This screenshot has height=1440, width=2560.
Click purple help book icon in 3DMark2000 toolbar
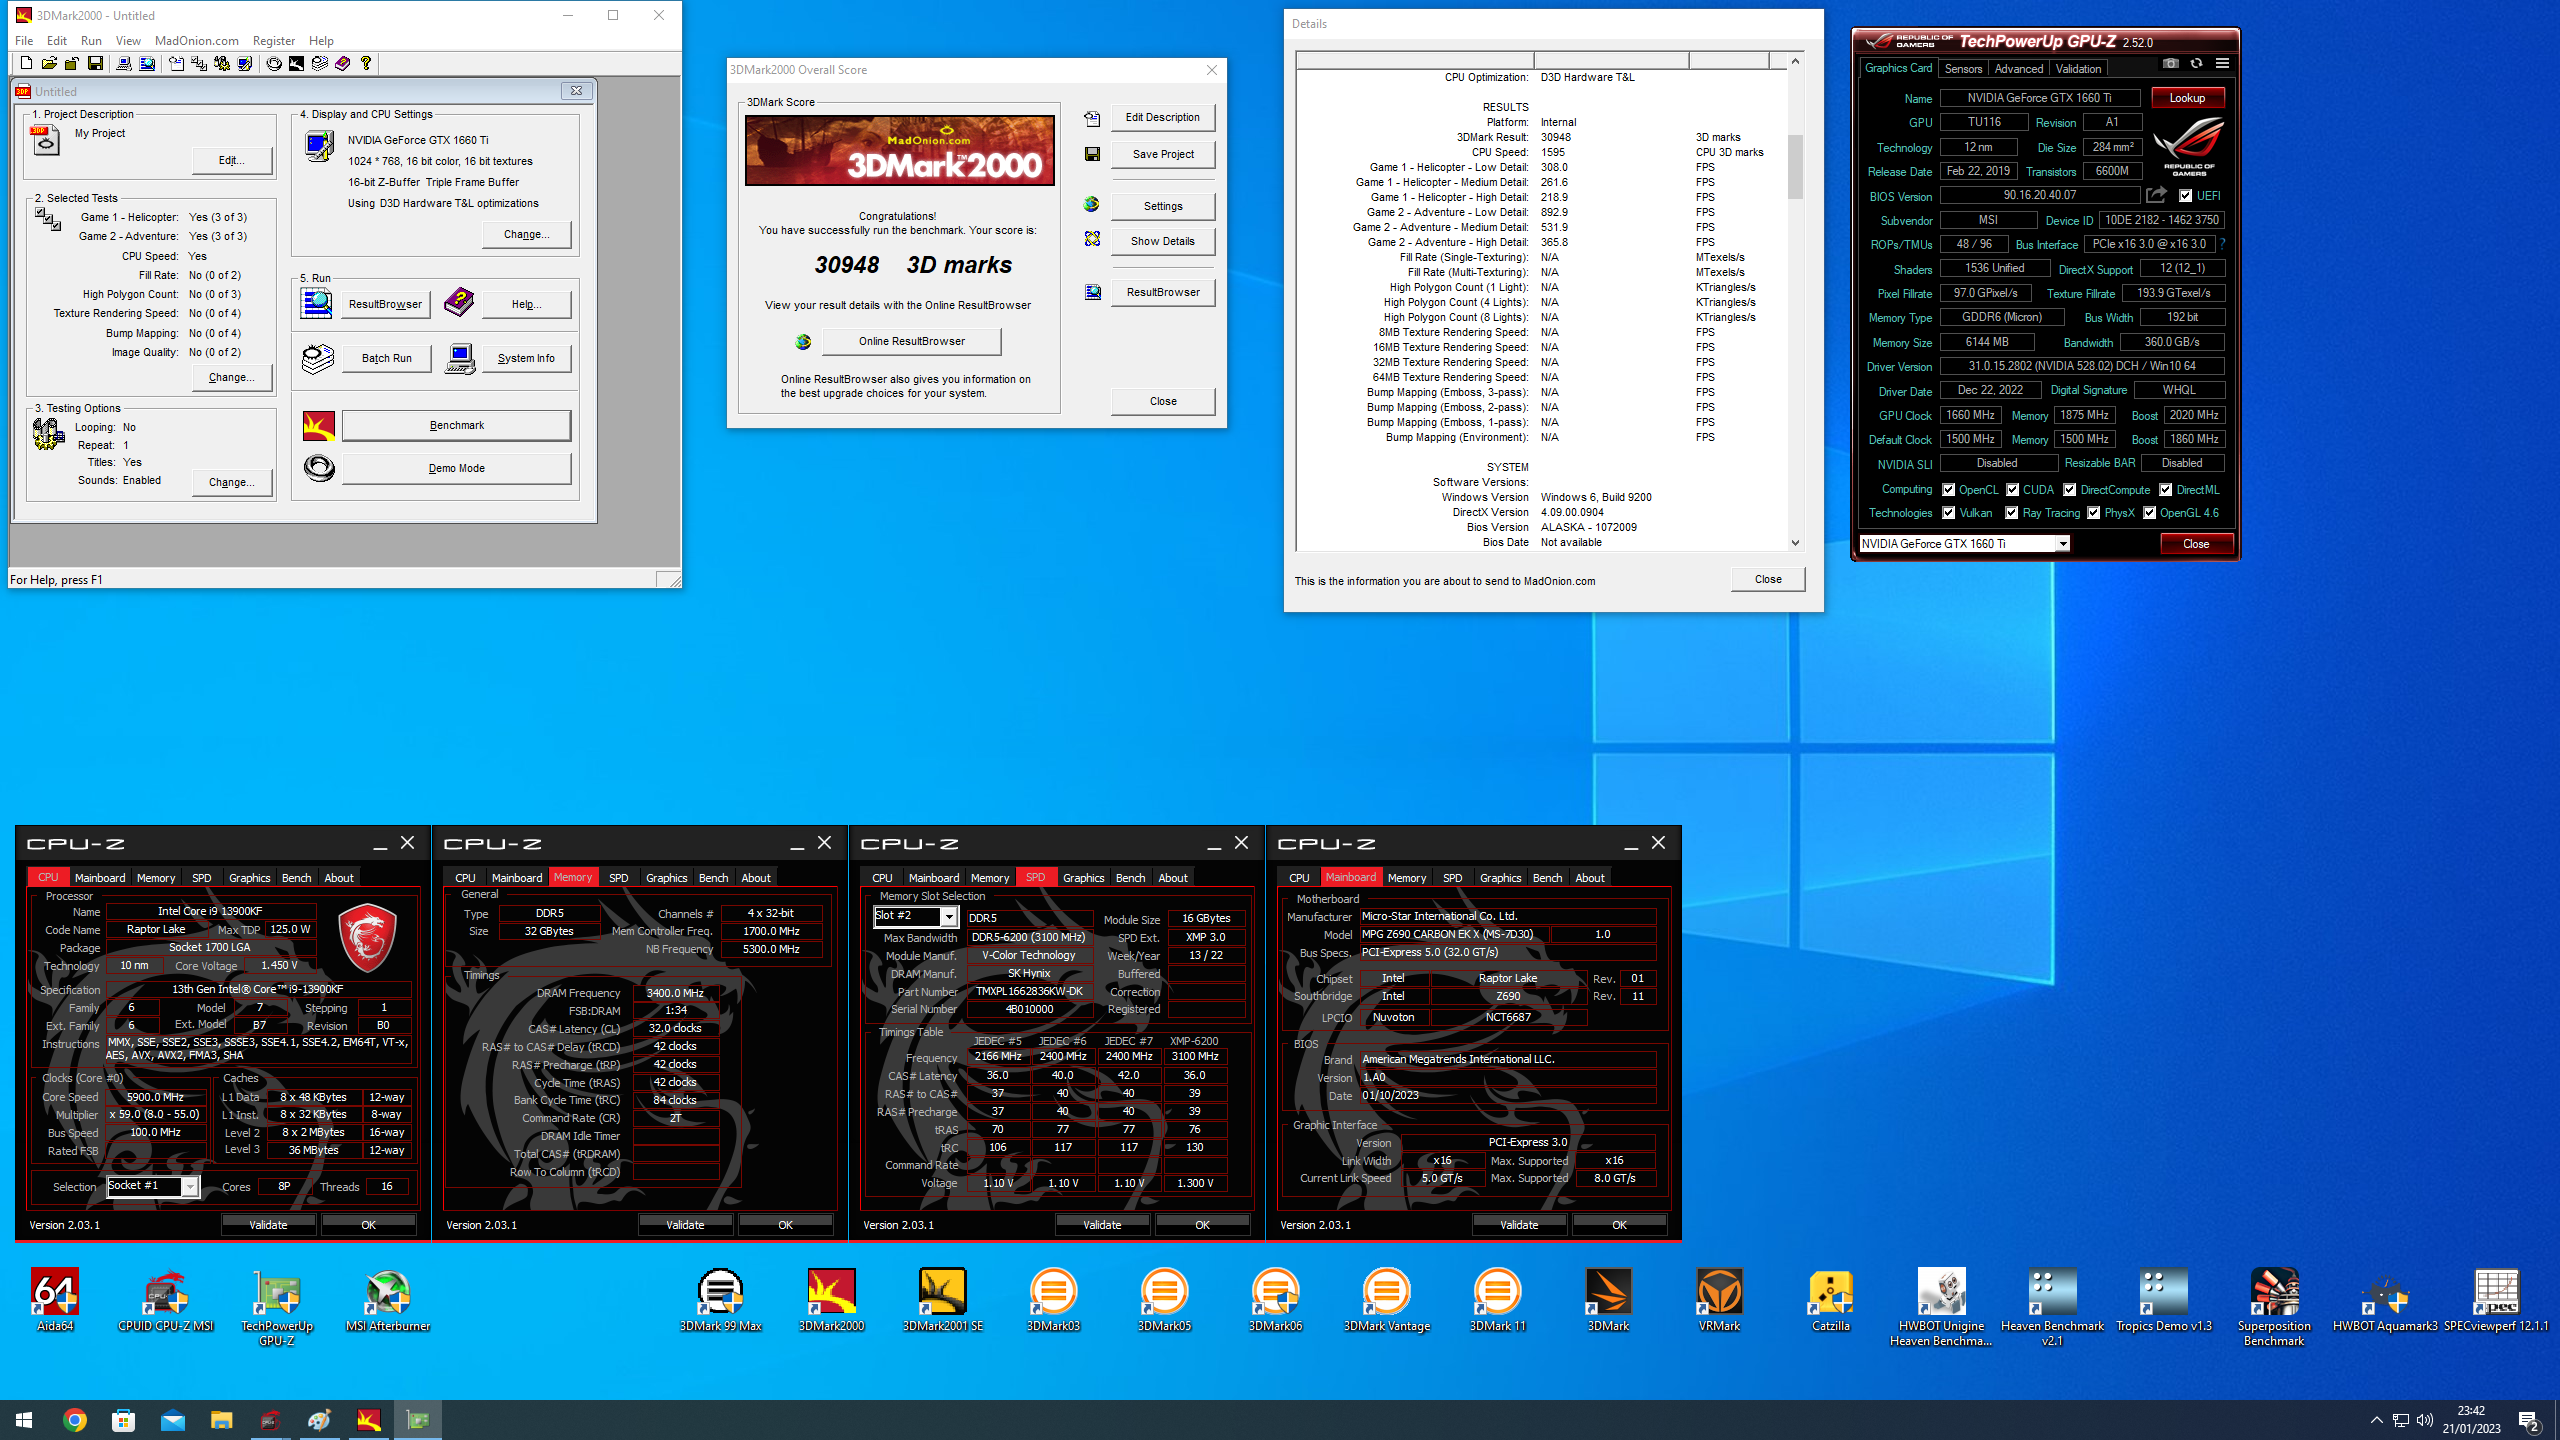343,63
